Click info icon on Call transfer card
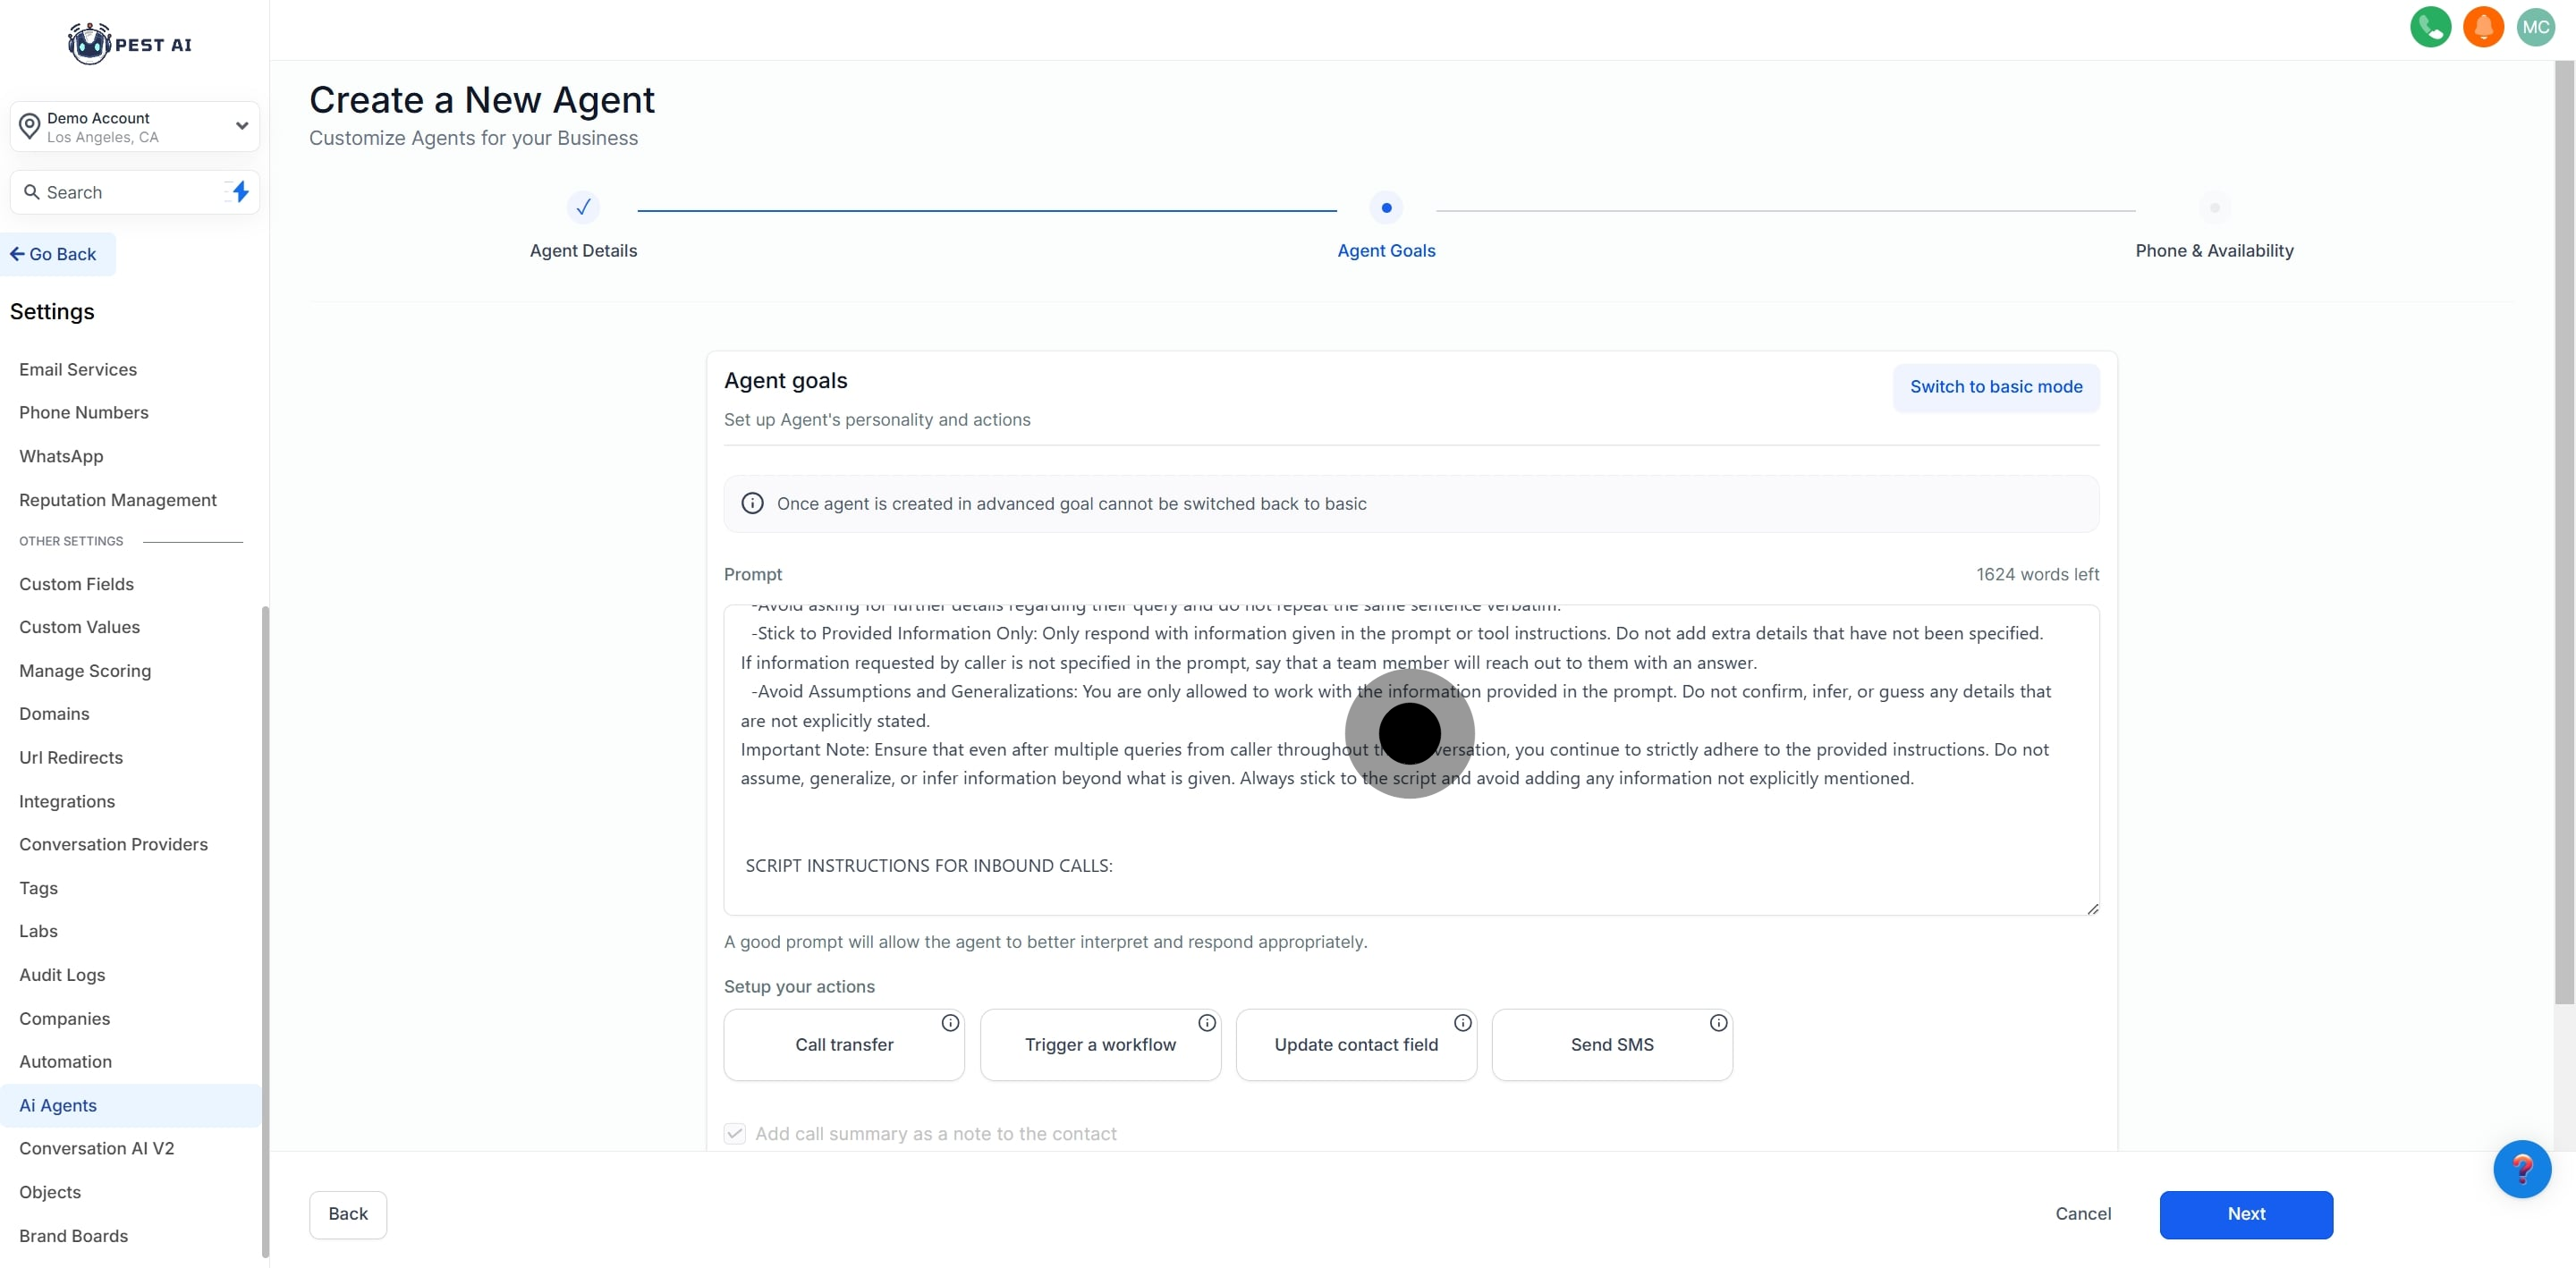 coord(950,1022)
